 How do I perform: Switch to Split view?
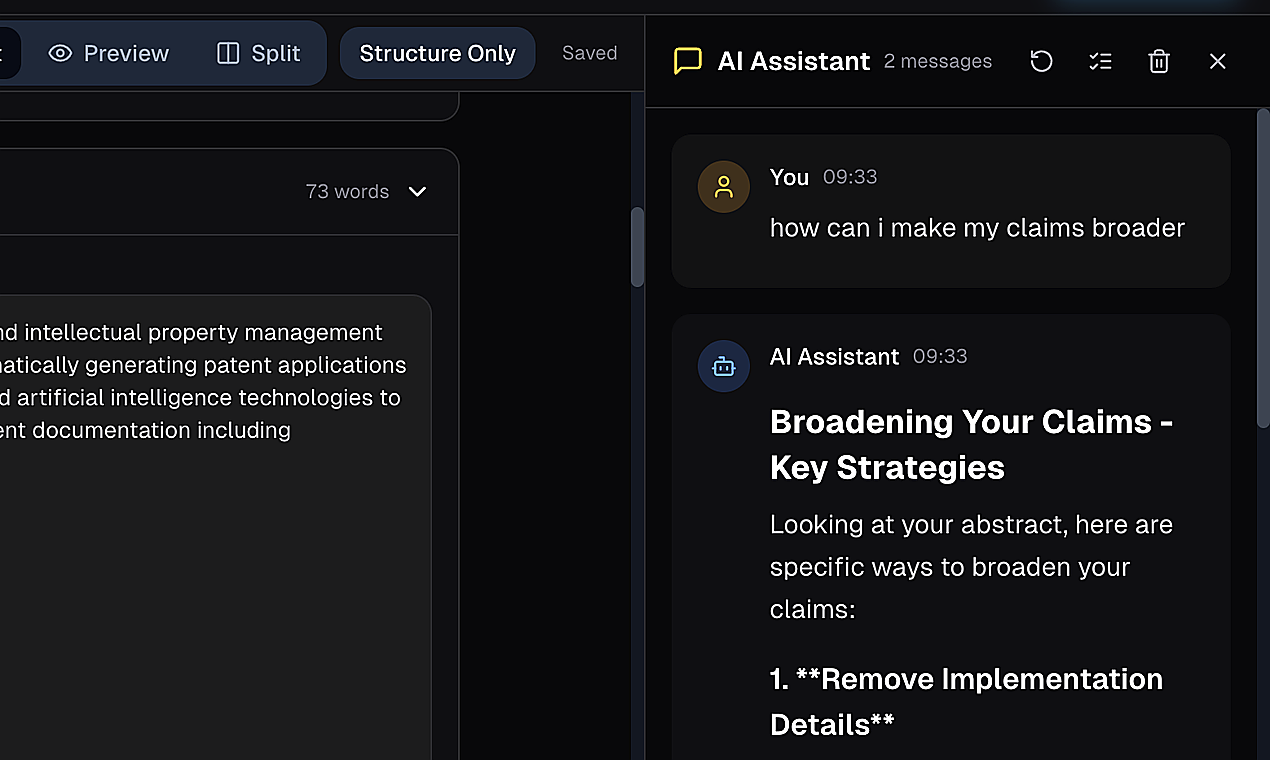click(x=258, y=53)
